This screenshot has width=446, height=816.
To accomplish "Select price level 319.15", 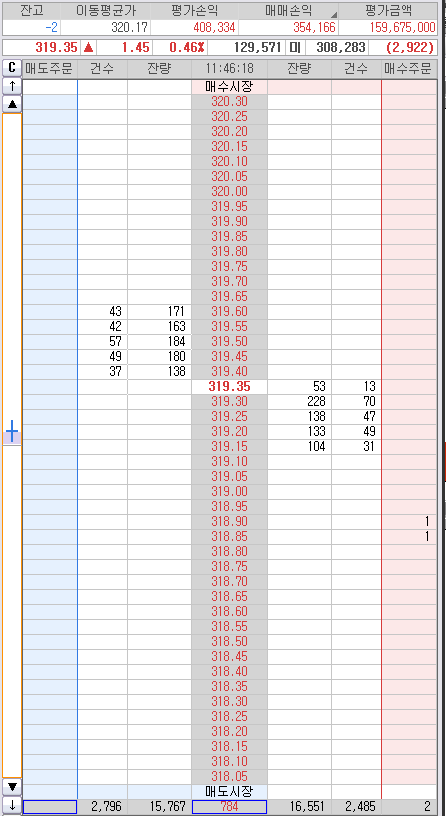I will pos(230,447).
